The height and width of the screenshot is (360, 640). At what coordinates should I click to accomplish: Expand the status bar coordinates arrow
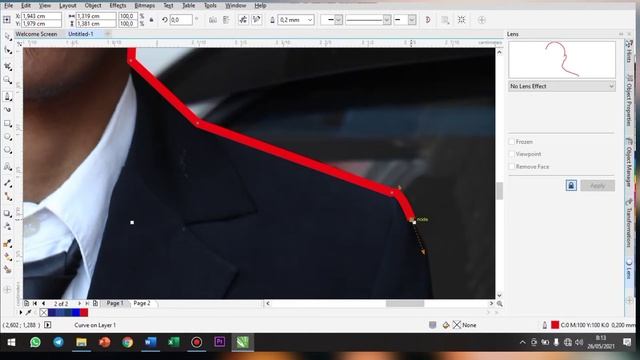pos(48,325)
